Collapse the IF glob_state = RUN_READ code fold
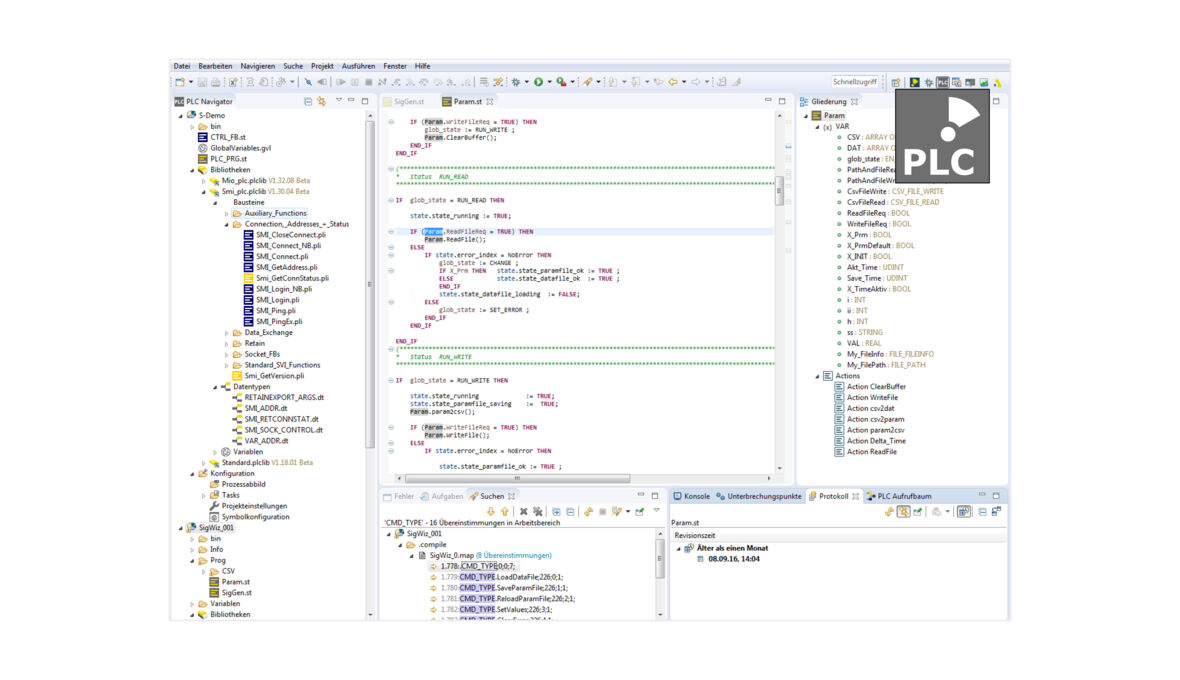The height and width of the screenshot is (680, 1180). pyautogui.click(x=391, y=200)
